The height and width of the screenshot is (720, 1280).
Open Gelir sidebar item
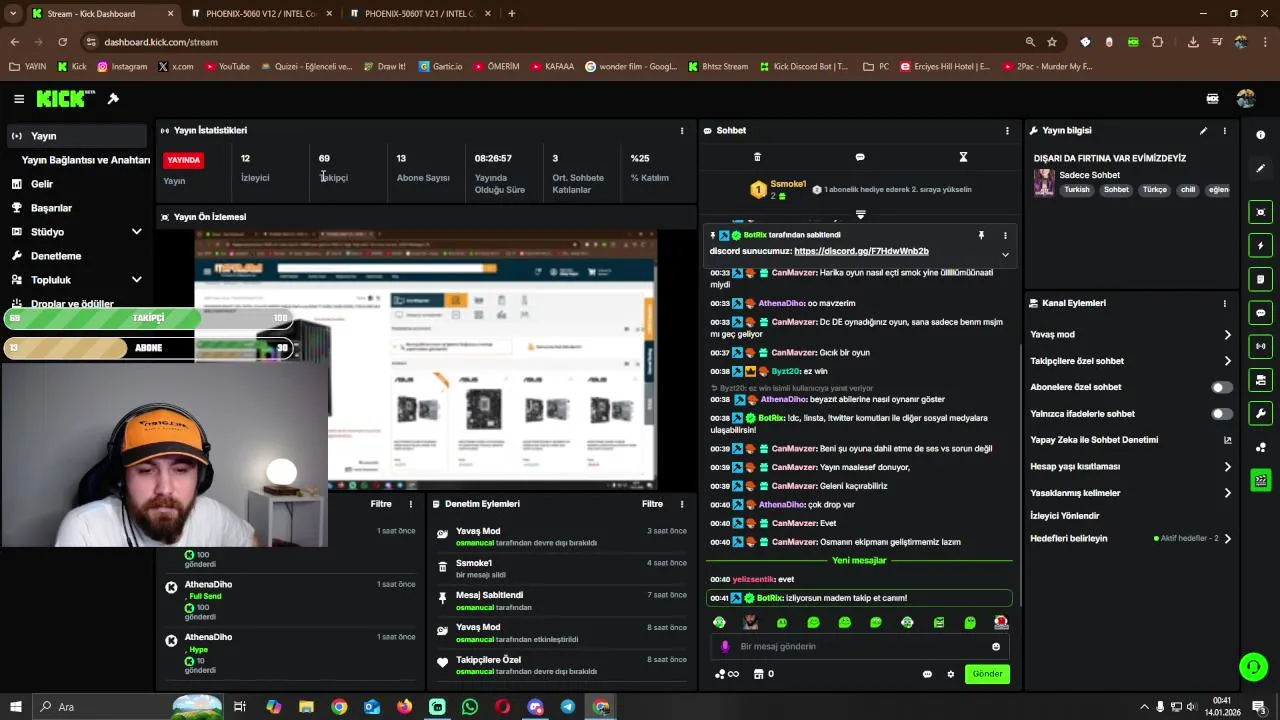pos(42,184)
